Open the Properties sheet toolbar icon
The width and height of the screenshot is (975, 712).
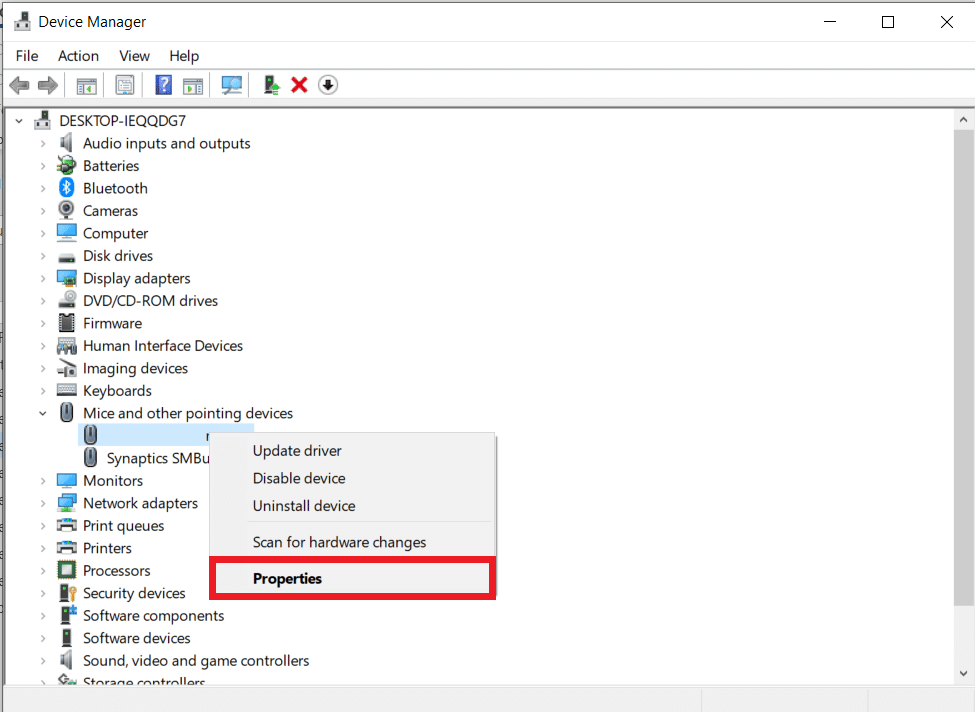click(125, 85)
